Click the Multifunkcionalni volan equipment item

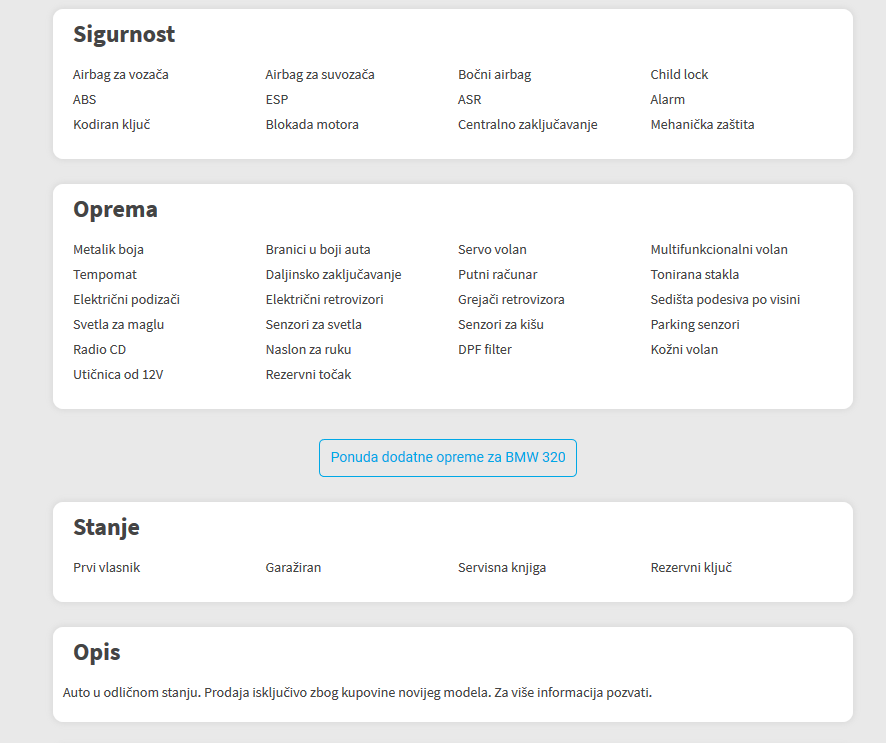point(719,250)
